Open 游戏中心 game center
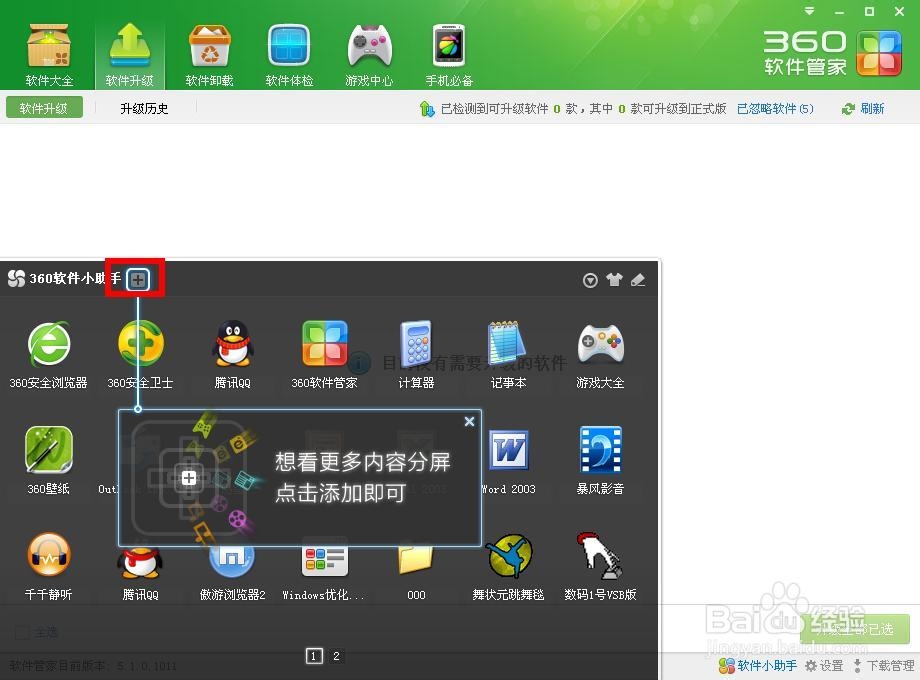This screenshot has height=680, width=920. click(x=369, y=55)
